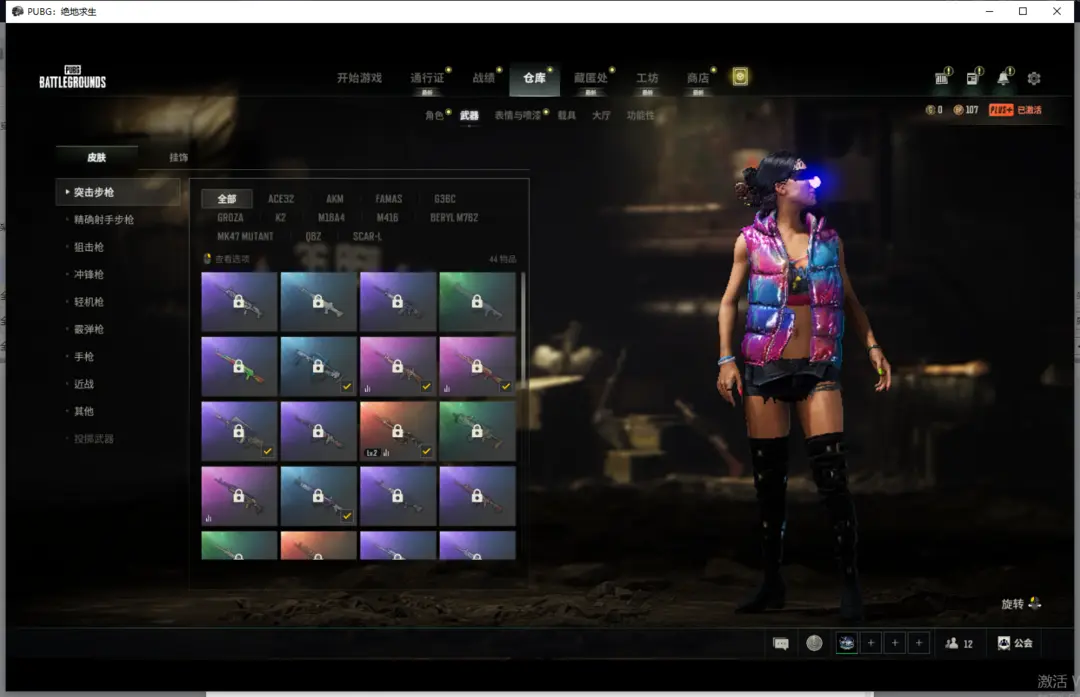The height and width of the screenshot is (697, 1080).
Task: Click the BP coin icon beside 107
Action: pos(957,110)
